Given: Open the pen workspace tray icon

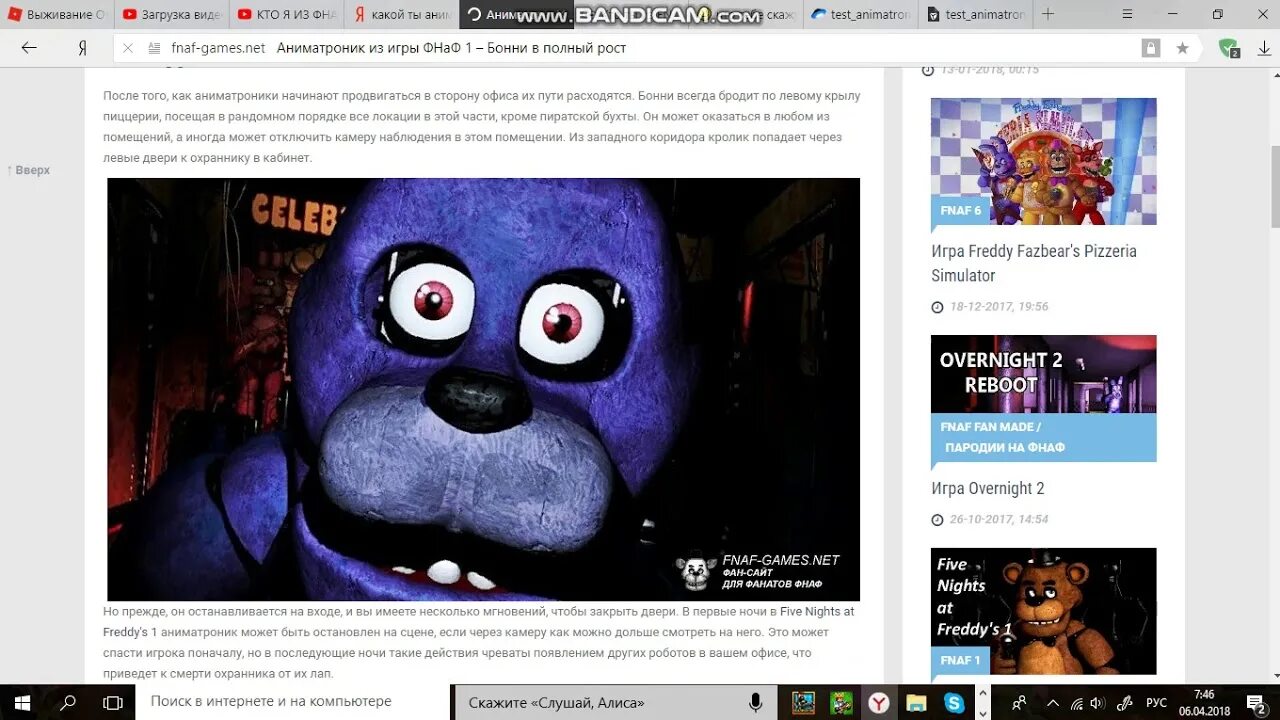Looking at the screenshot, I should click(1125, 703).
